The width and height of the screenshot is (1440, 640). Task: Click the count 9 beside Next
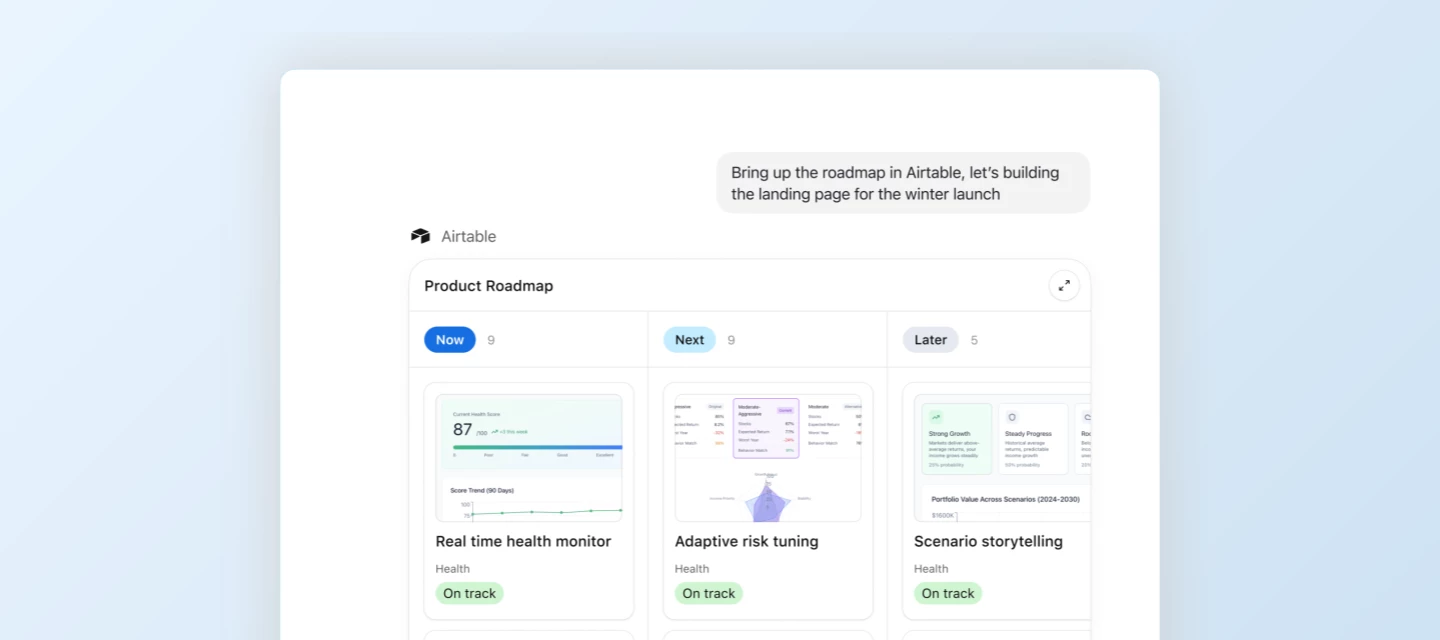click(x=731, y=340)
